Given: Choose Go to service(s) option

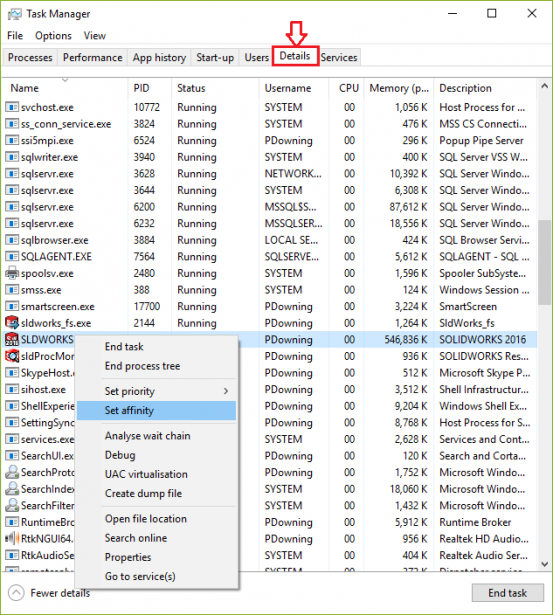Looking at the screenshot, I should [x=157, y=577].
